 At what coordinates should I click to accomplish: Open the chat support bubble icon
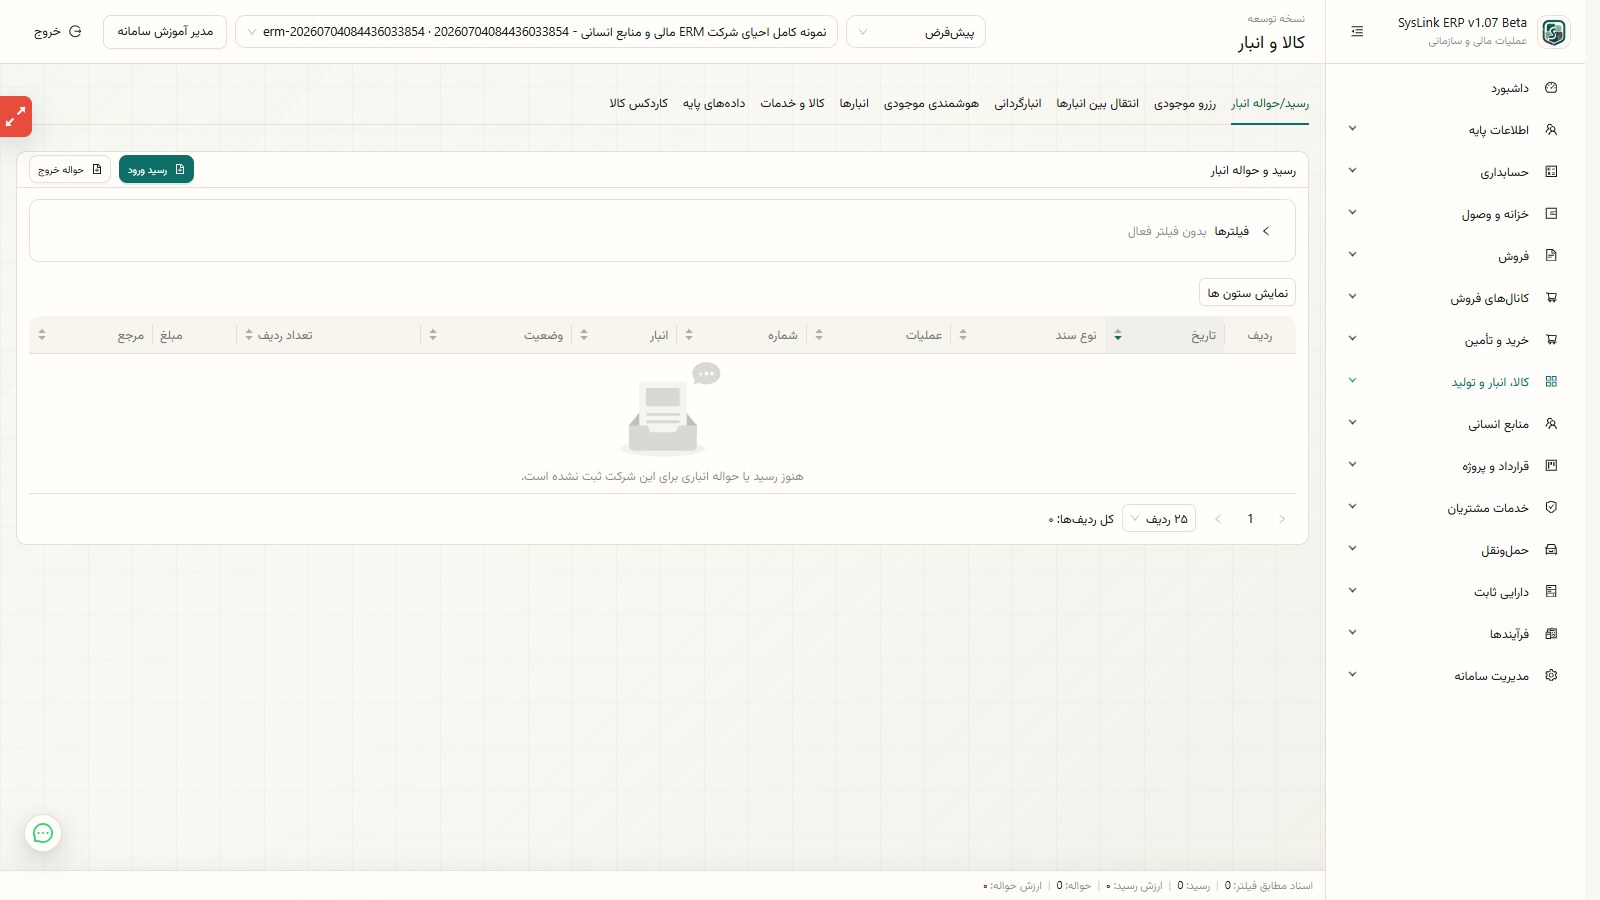click(43, 833)
